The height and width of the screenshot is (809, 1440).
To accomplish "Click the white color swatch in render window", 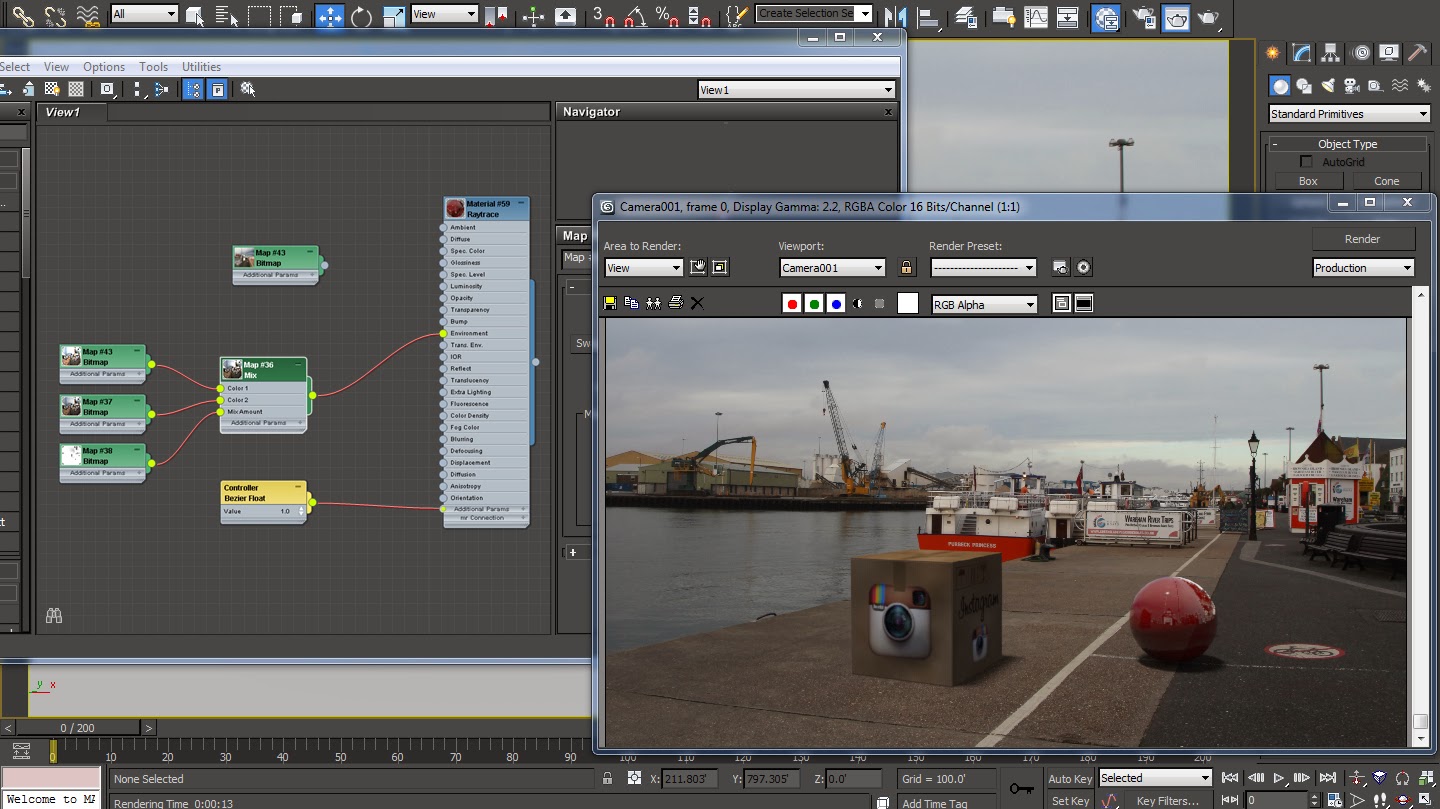I will point(907,304).
